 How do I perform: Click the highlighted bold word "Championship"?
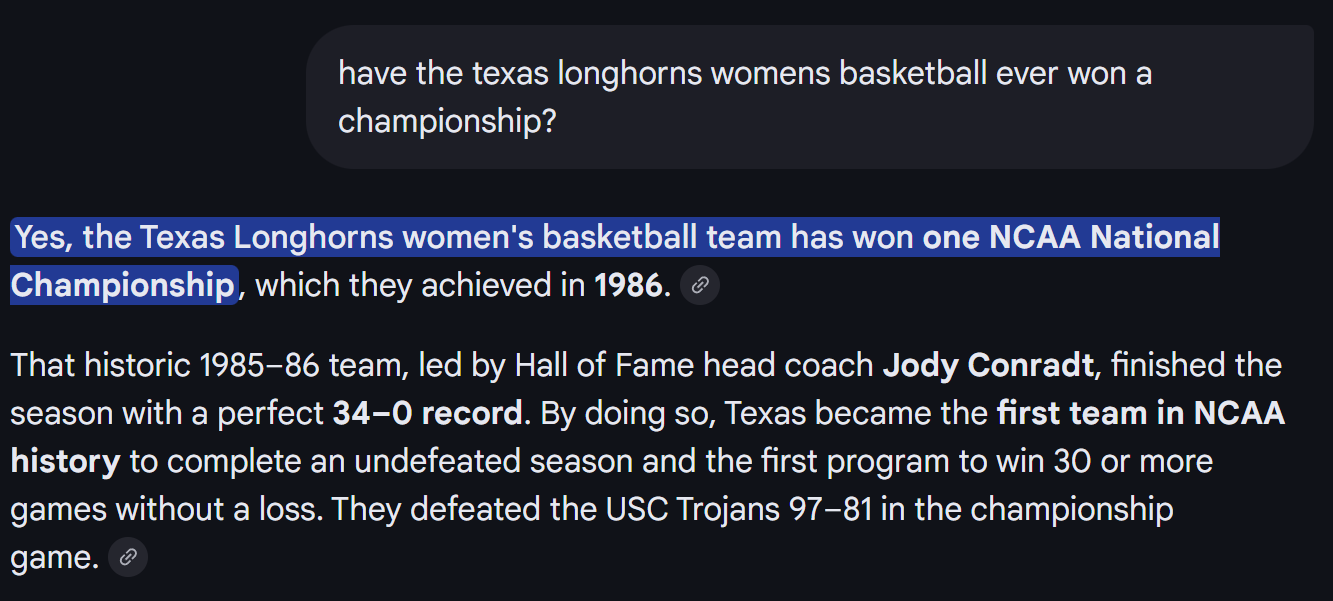tap(122, 286)
